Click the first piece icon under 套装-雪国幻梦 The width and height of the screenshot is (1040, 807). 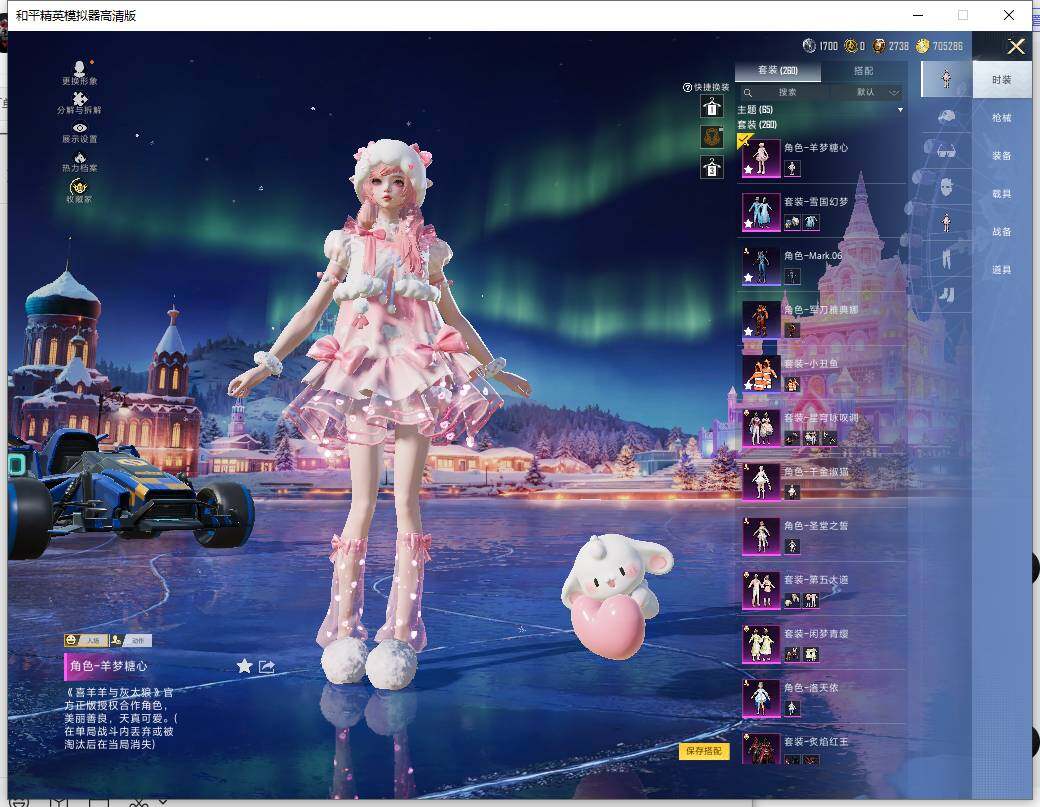(792, 222)
